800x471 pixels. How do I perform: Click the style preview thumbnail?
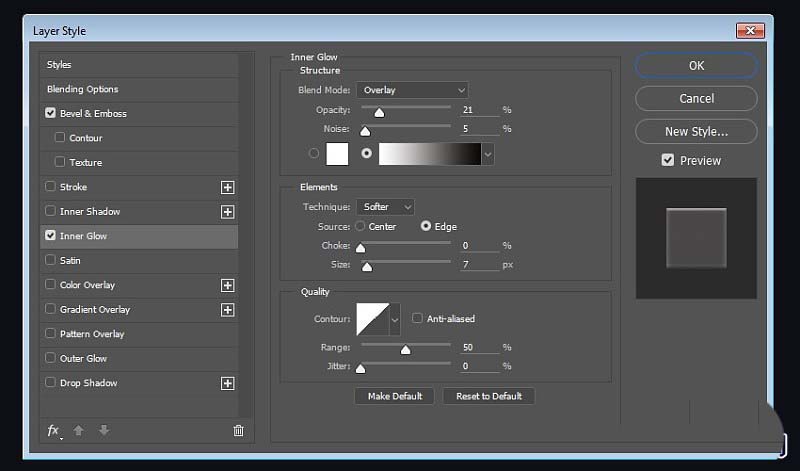tap(696, 238)
